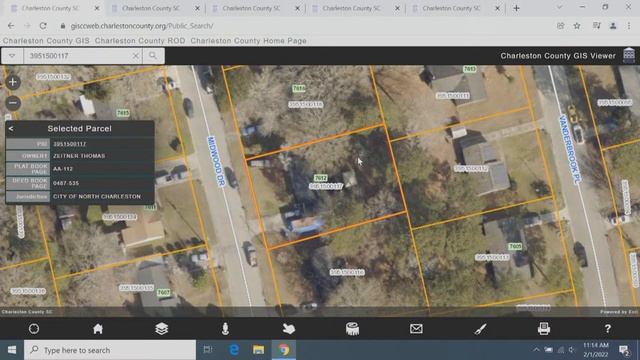Show hidden system tray icons
640x360 pixels.
[536, 350]
